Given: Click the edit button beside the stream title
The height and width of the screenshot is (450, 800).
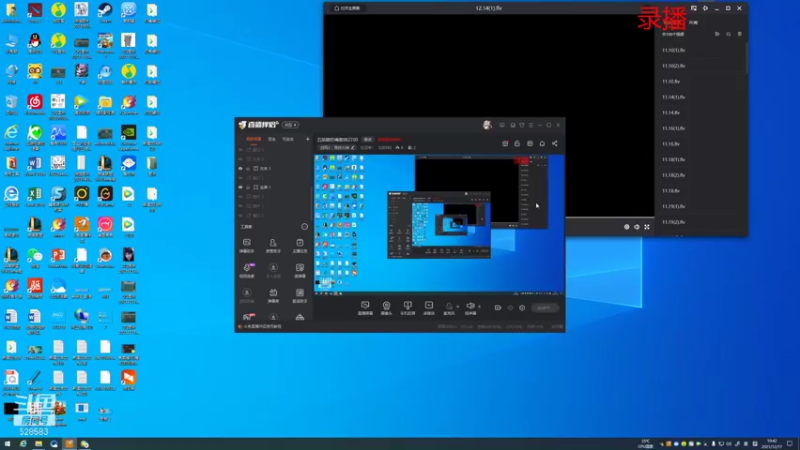Looking at the screenshot, I should pos(367,139).
